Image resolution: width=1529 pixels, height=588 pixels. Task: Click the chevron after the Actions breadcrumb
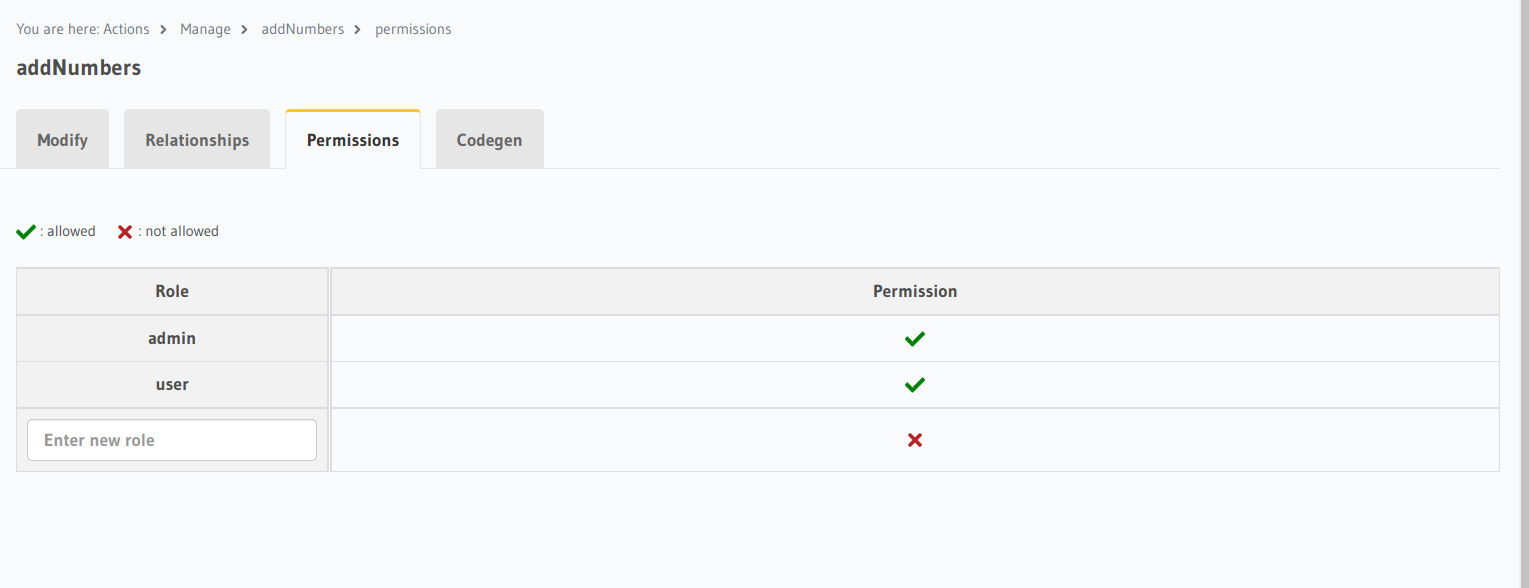click(x=162, y=29)
